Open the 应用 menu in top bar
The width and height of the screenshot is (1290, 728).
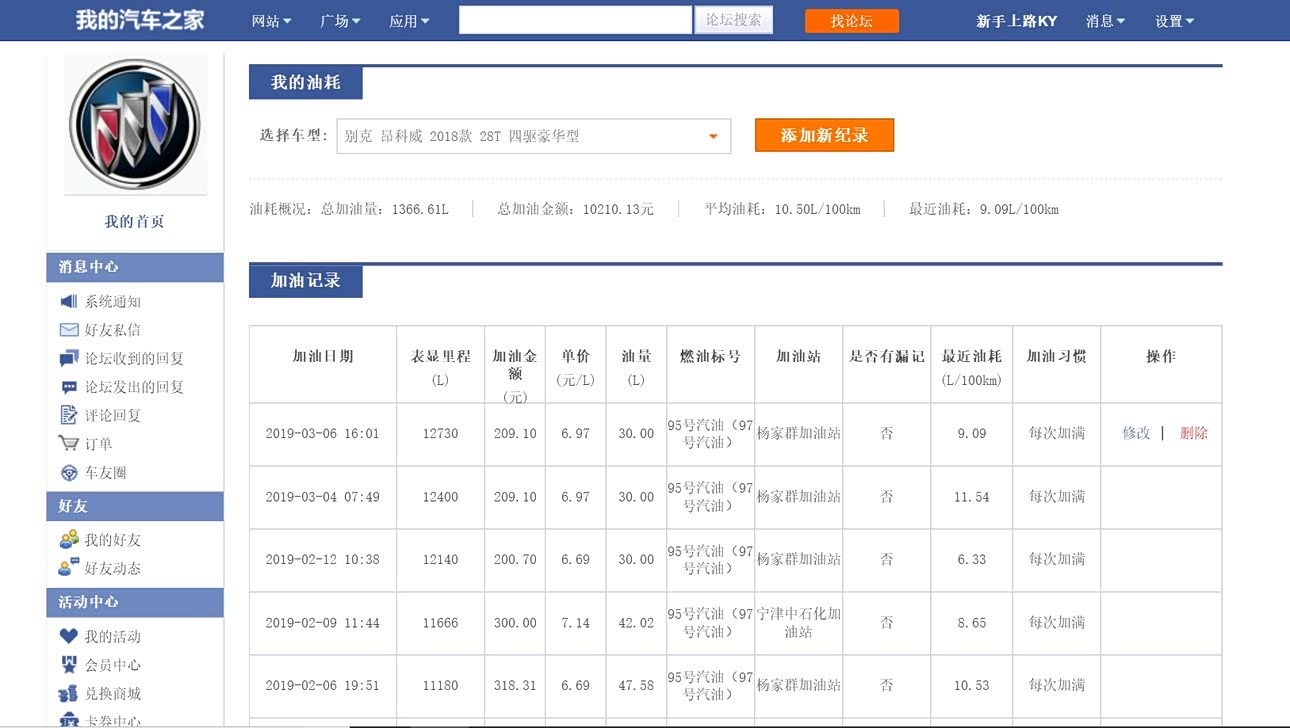point(409,21)
